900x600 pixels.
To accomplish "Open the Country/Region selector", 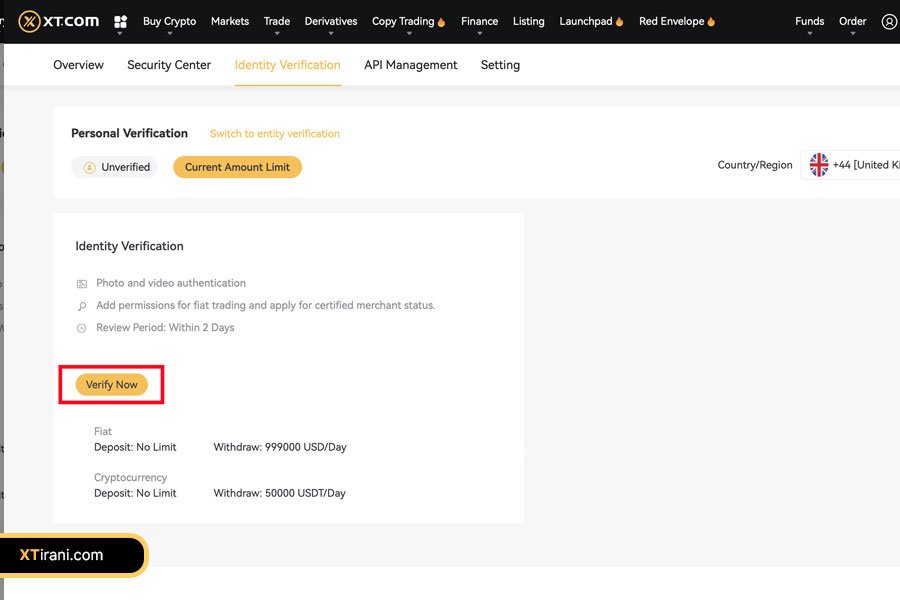I will tap(850, 165).
